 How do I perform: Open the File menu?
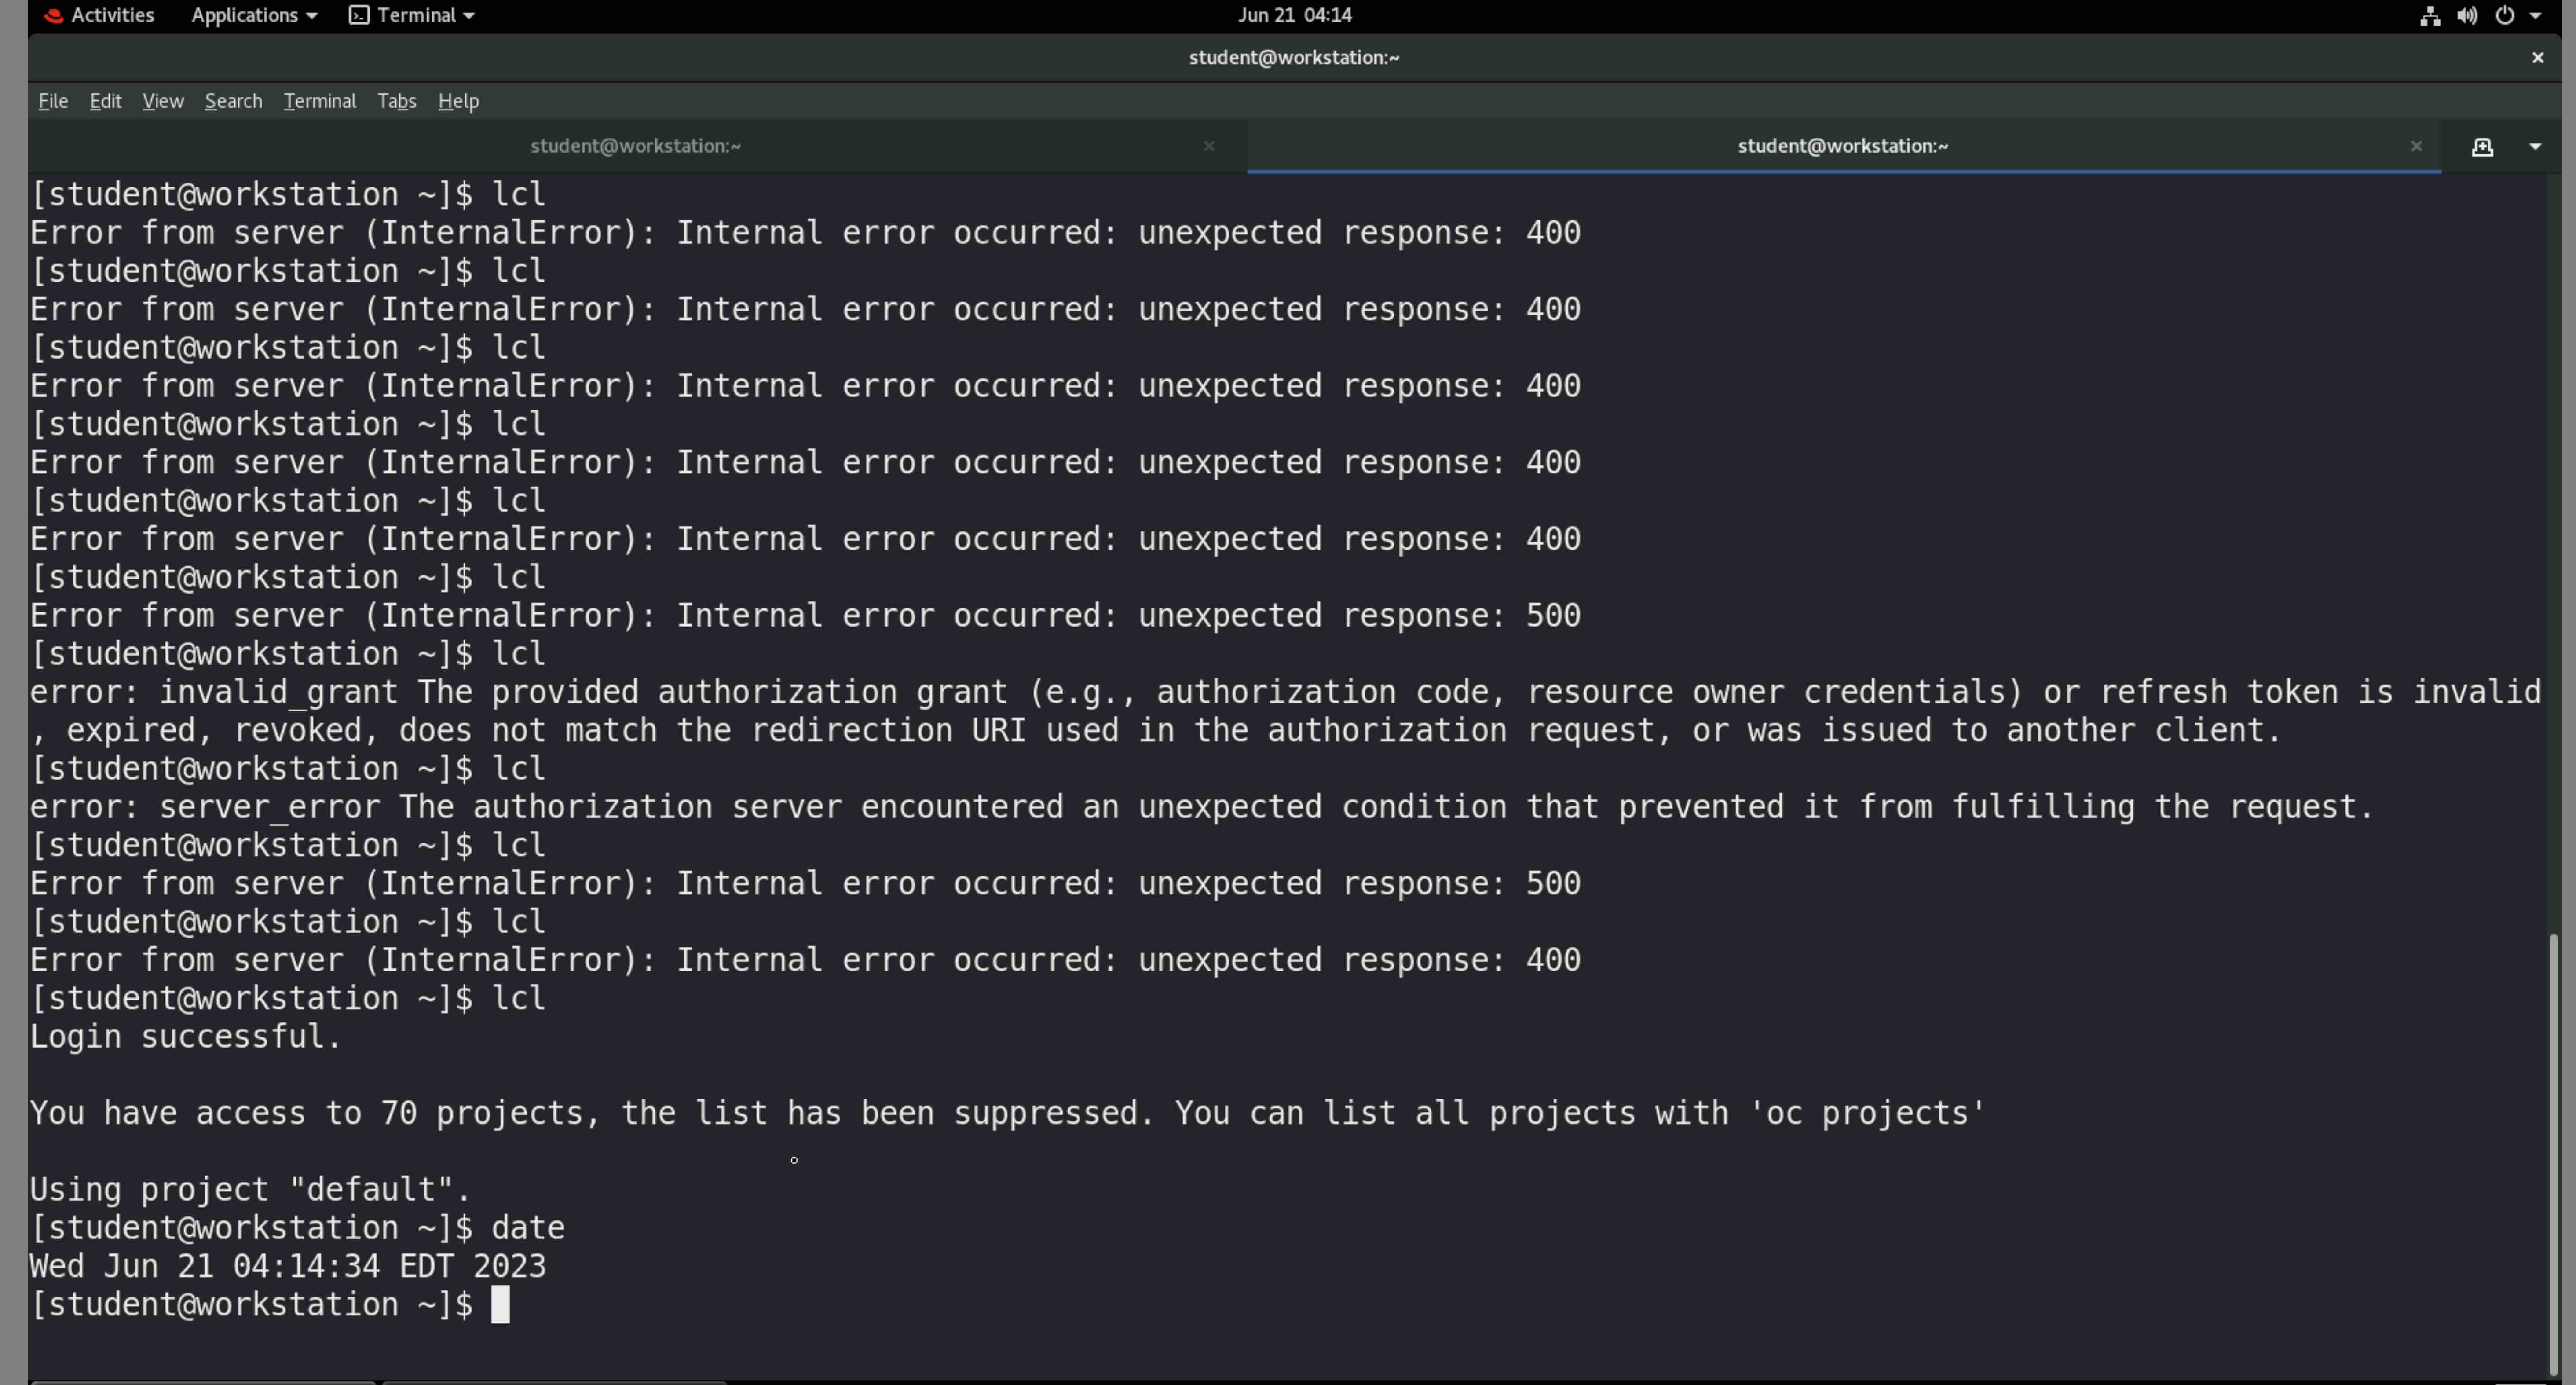point(52,101)
